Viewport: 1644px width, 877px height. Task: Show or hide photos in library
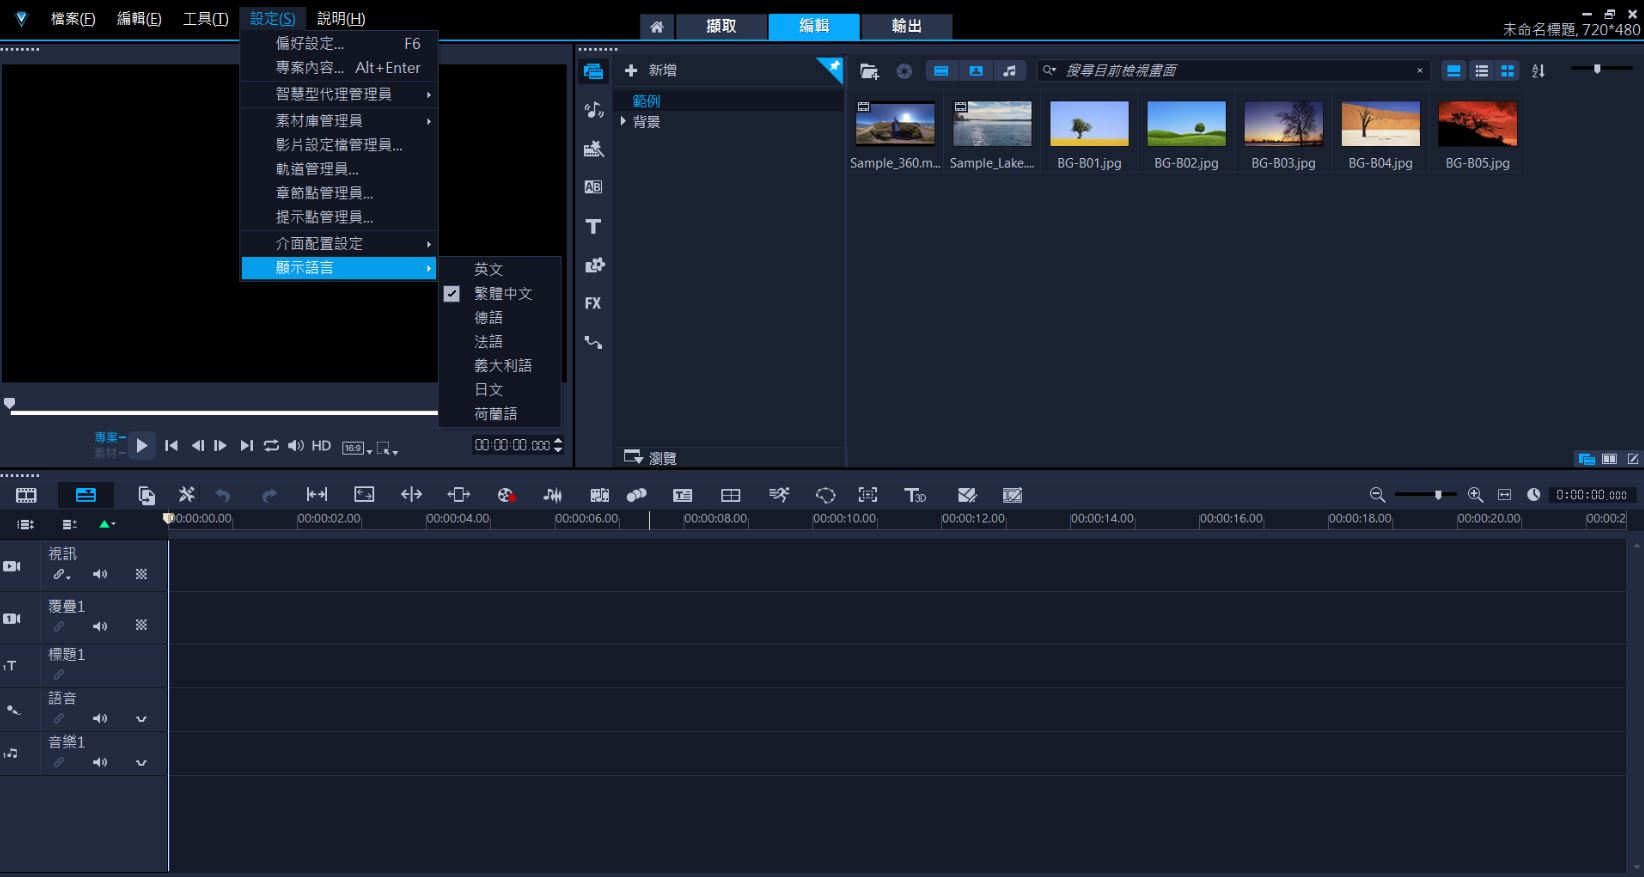[976, 71]
